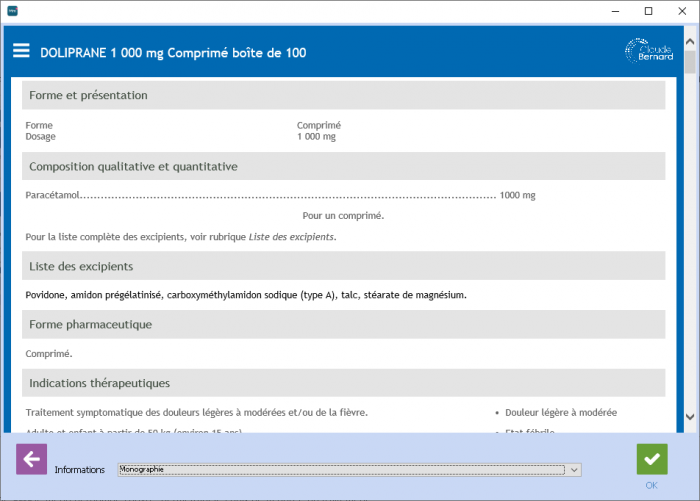
Task: Confirm with the green checkmark OK button
Action: (x=652, y=459)
